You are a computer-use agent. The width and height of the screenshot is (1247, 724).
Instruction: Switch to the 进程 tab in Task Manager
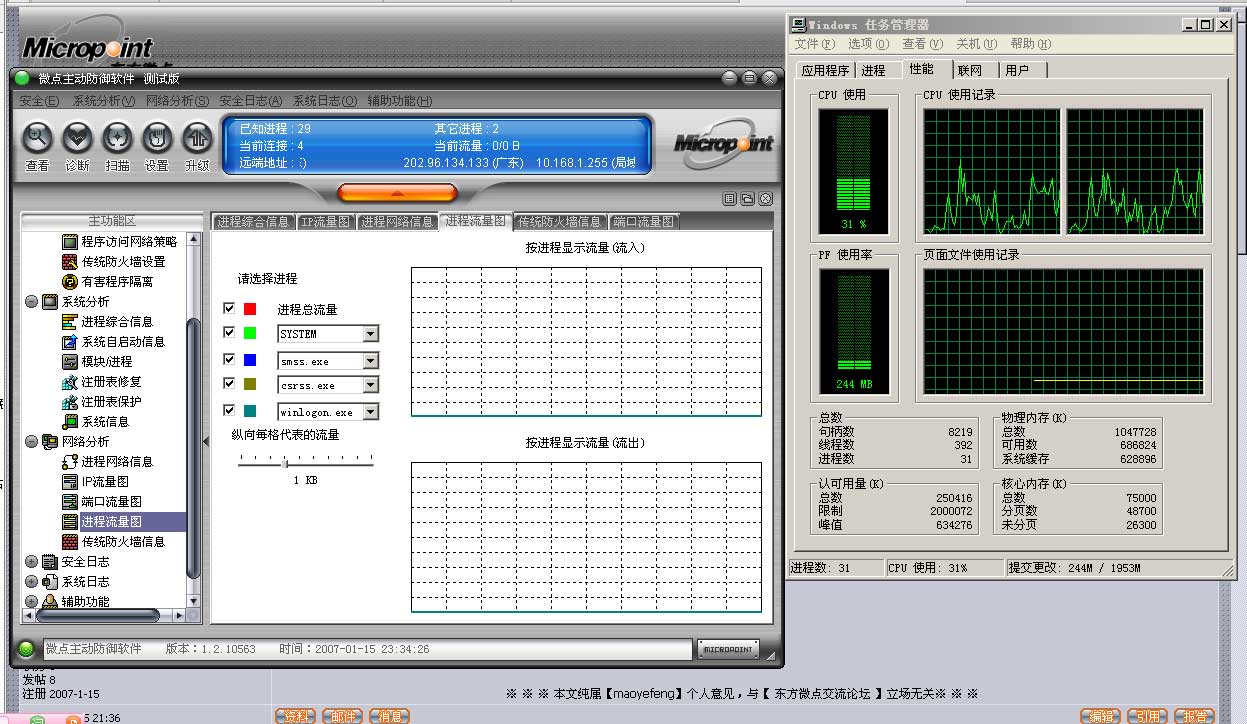(873, 70)
